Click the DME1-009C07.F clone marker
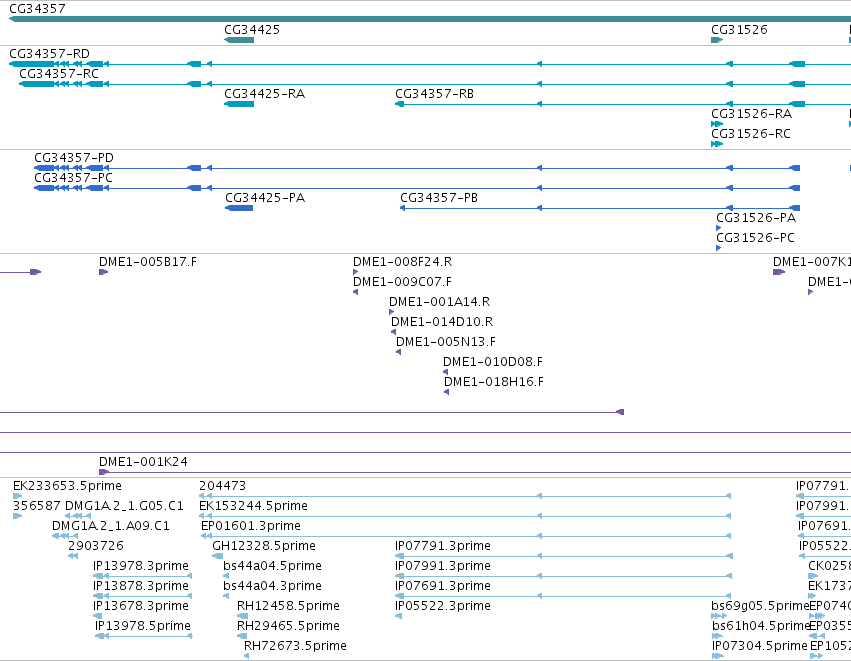851x661 pixels. pyautogui.click(x=355, y=292)
